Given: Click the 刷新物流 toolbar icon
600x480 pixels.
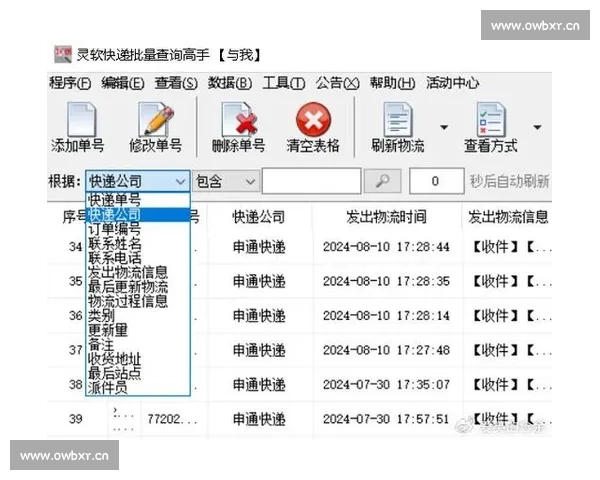Looking at the screenshot, I should pyautogui.click(x=398, y=119).
